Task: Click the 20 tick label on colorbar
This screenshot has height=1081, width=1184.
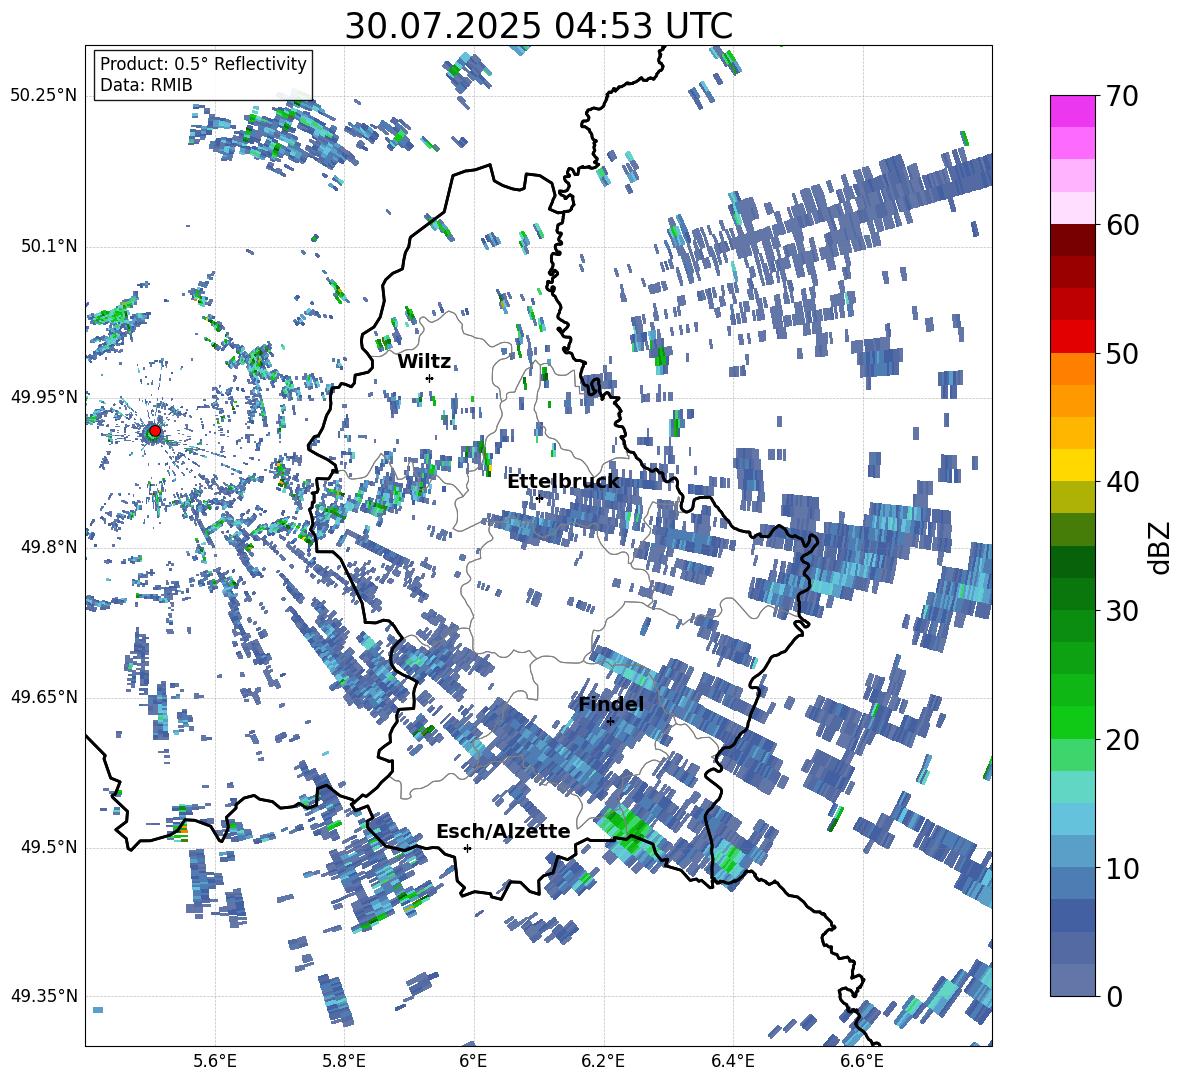Action: [1122, 740]
